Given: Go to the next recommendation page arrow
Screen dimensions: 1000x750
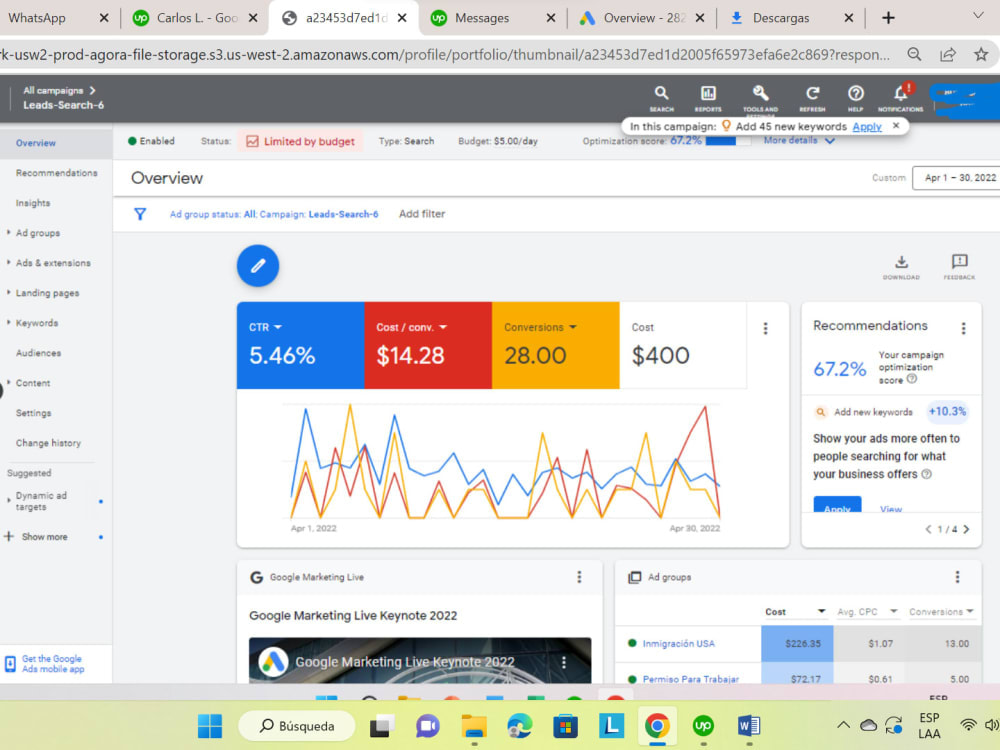Looking at the screenshot, I should 966,529.
